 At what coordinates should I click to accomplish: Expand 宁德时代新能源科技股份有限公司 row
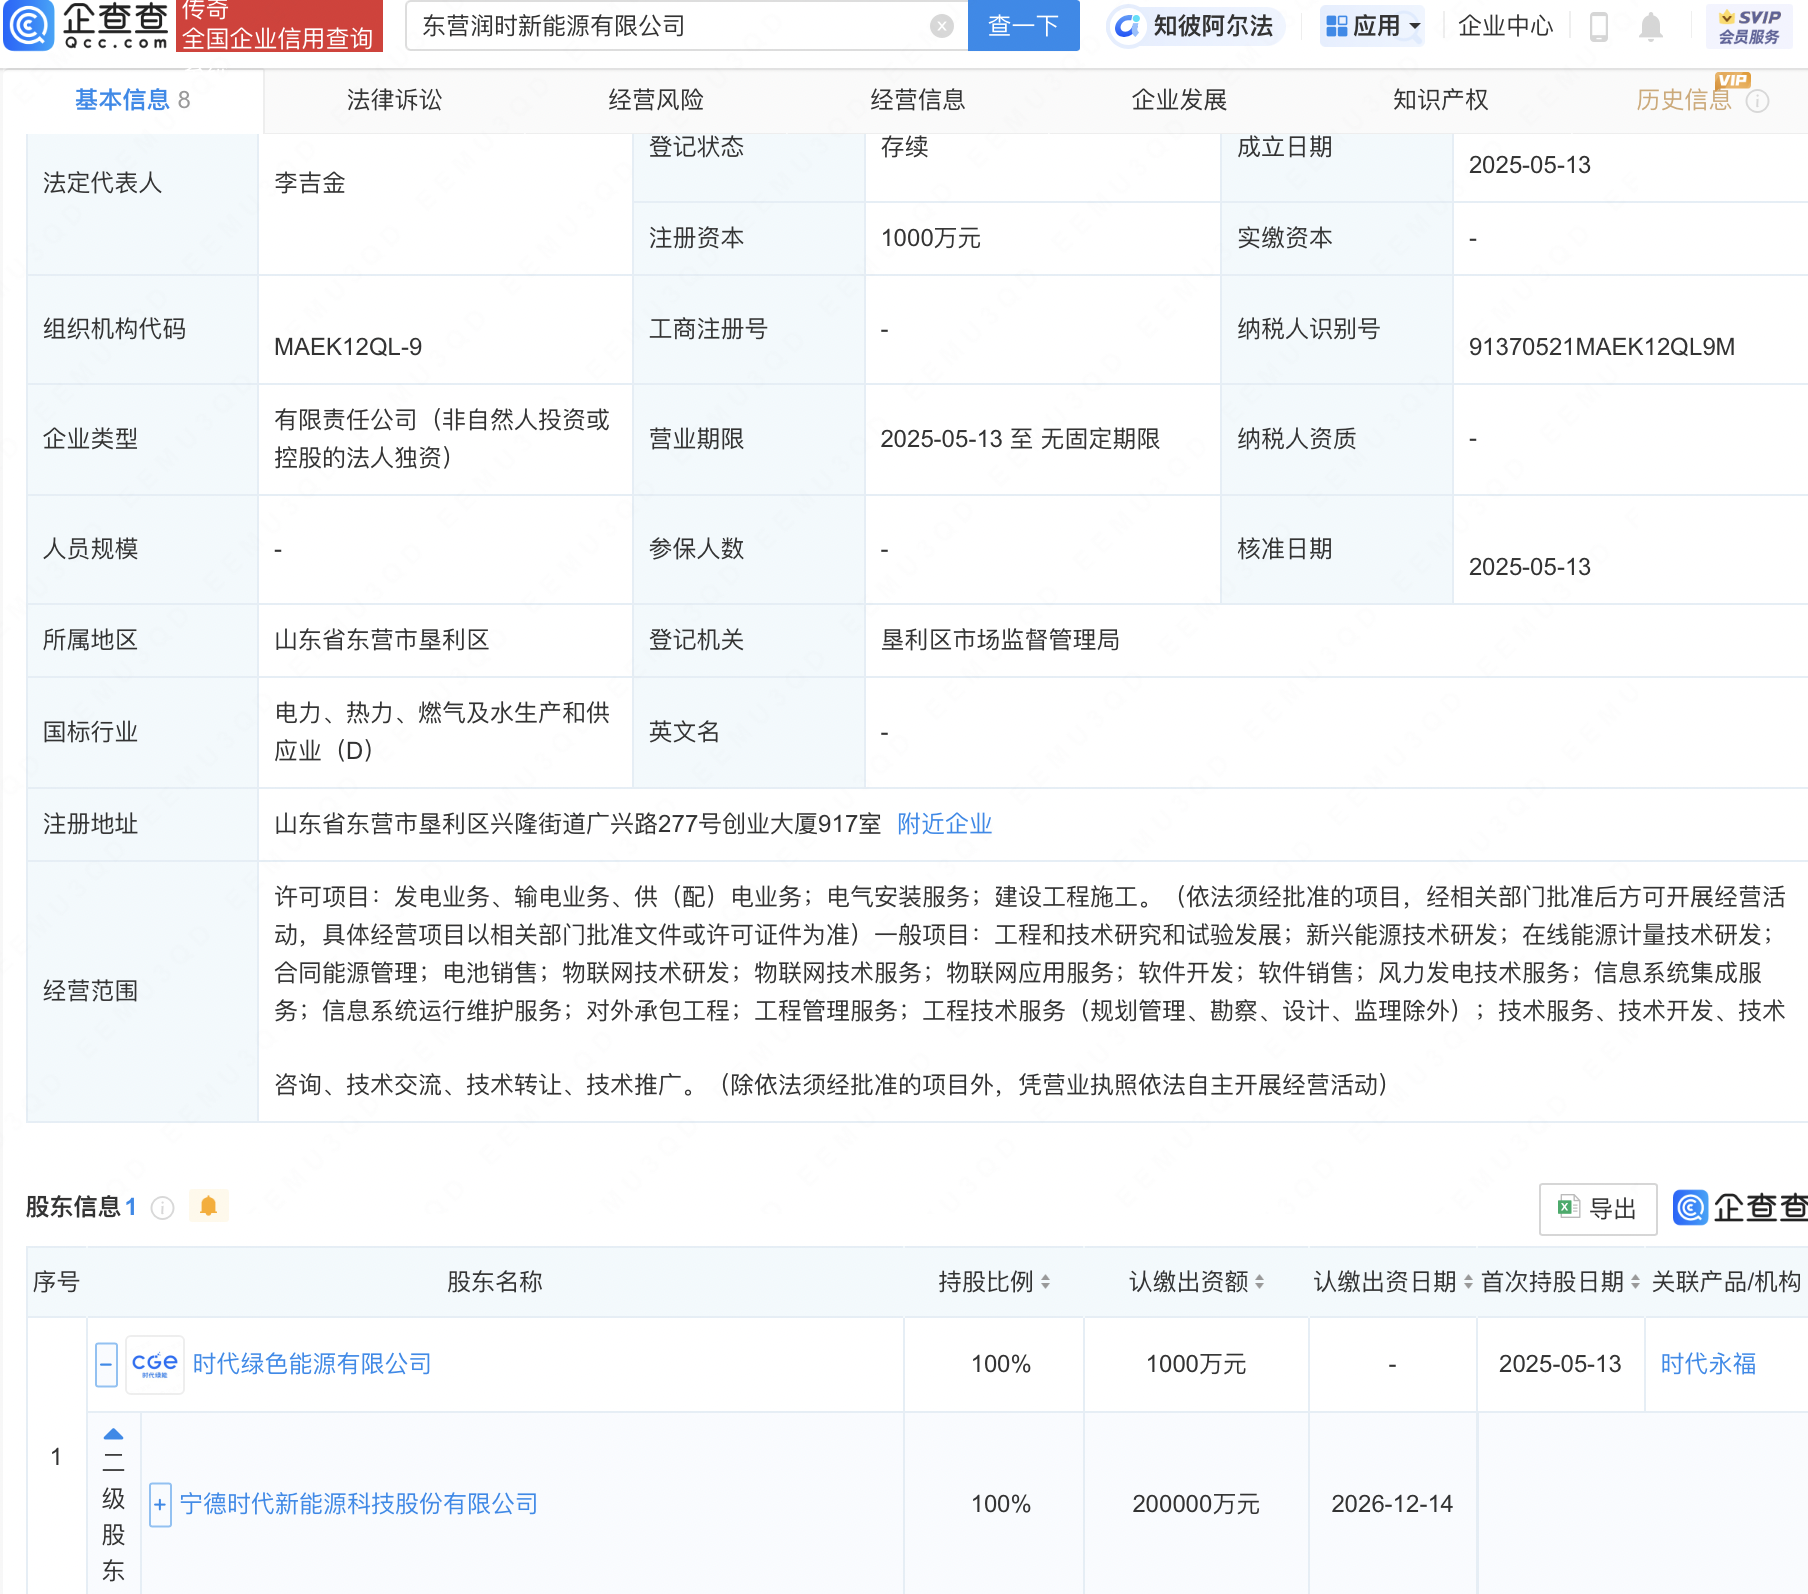coord(160,1505)
